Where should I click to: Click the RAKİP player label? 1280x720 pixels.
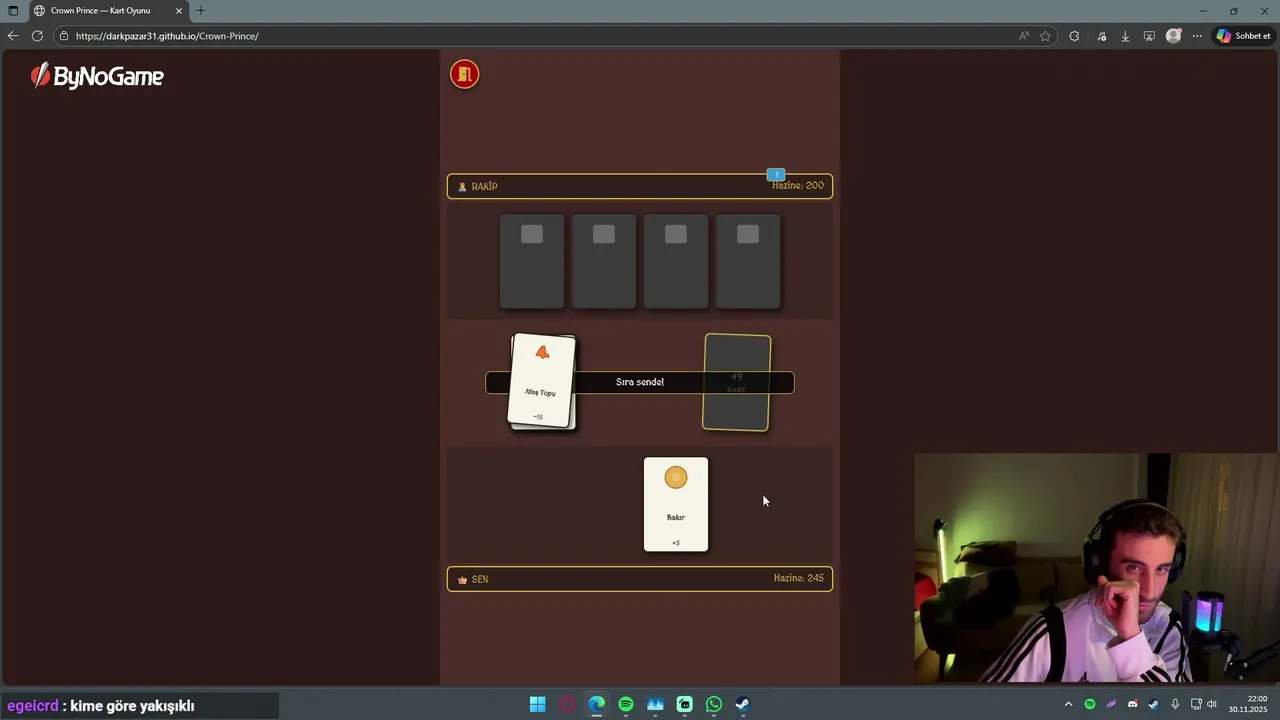[x=478, y=186]
